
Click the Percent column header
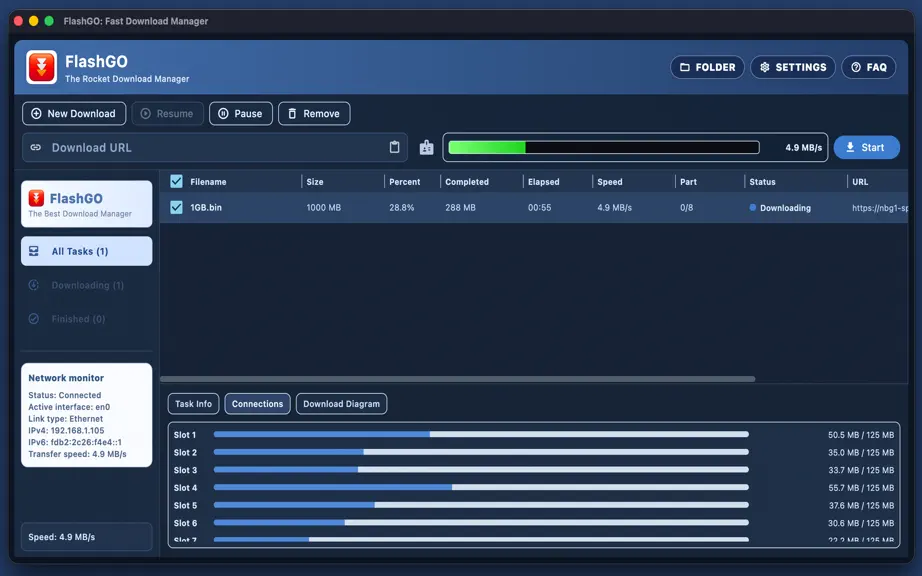[x=405, y=182]
